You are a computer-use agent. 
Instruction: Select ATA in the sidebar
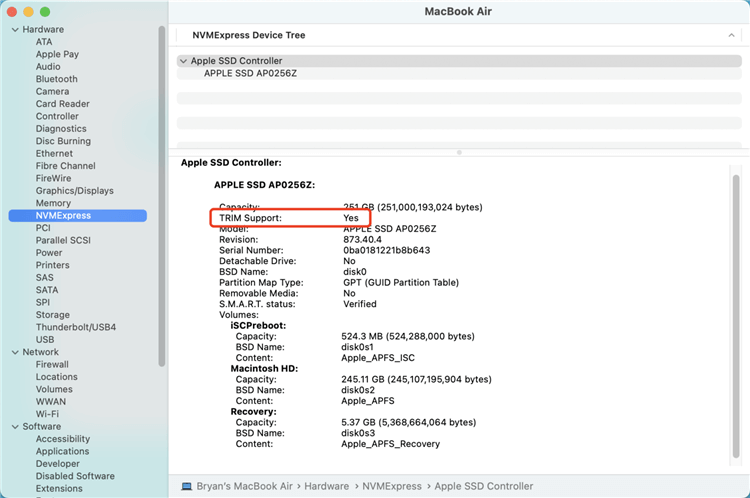tap(44, 42)
